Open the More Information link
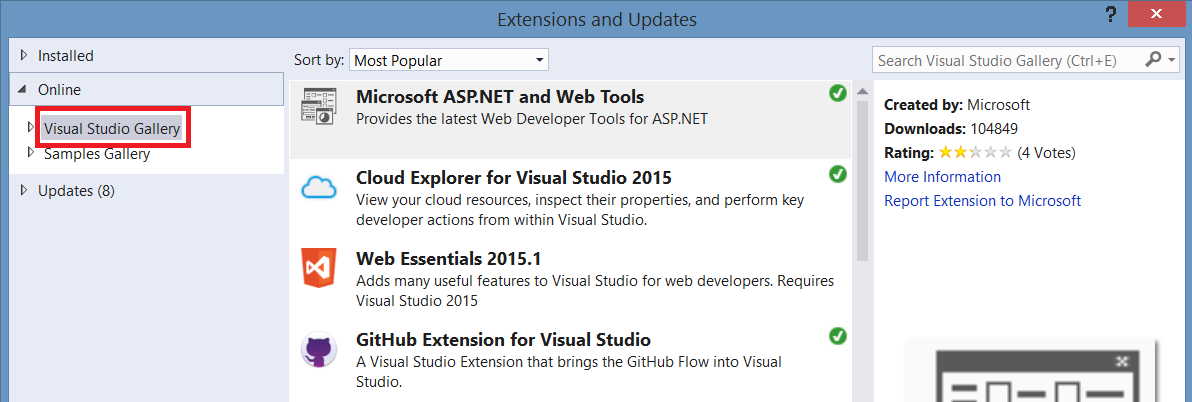The image size is (1192, 402). coord(942,177)
